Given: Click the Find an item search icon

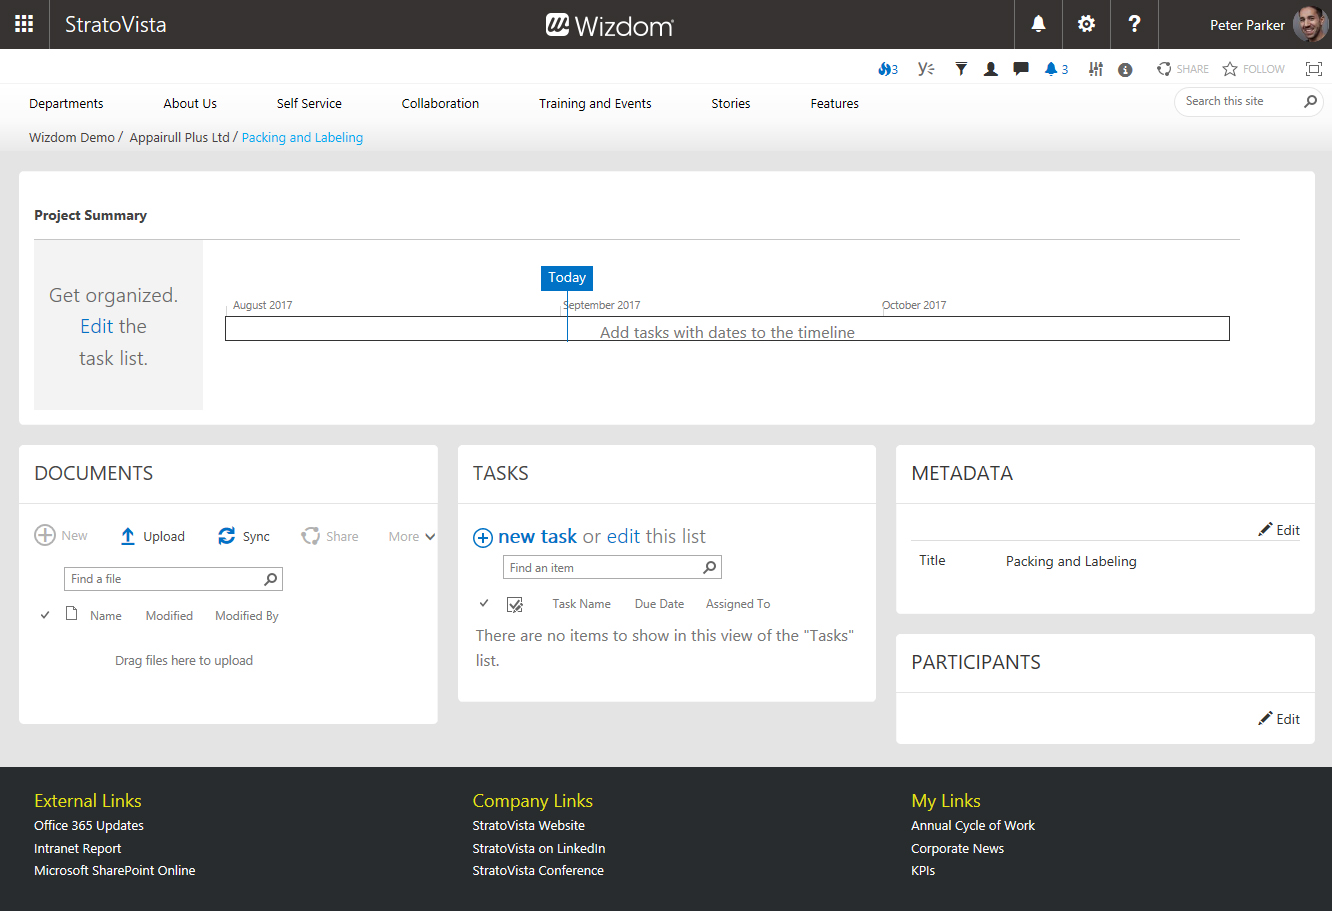Looking at the screenshot, I should click(709, 568).
